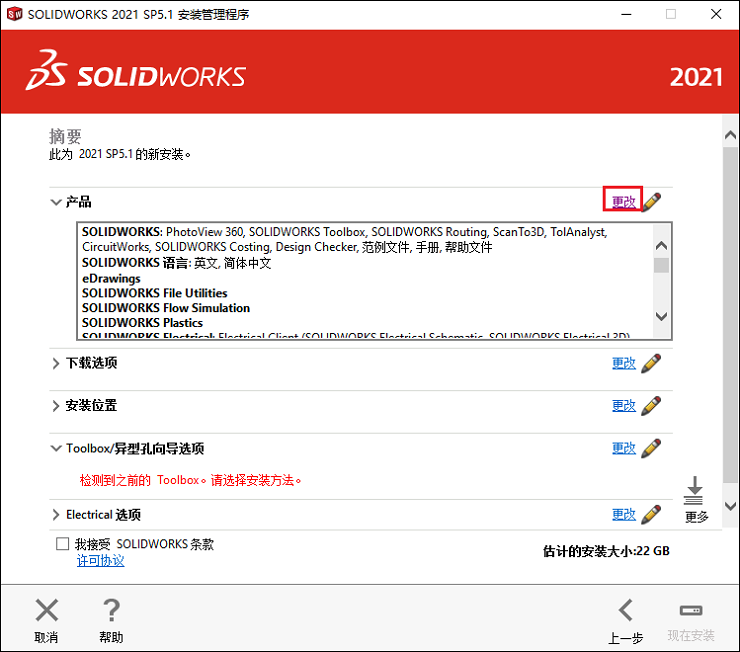Click 此为 2021 SP5.1 的新安装 text

pos(120,154)
